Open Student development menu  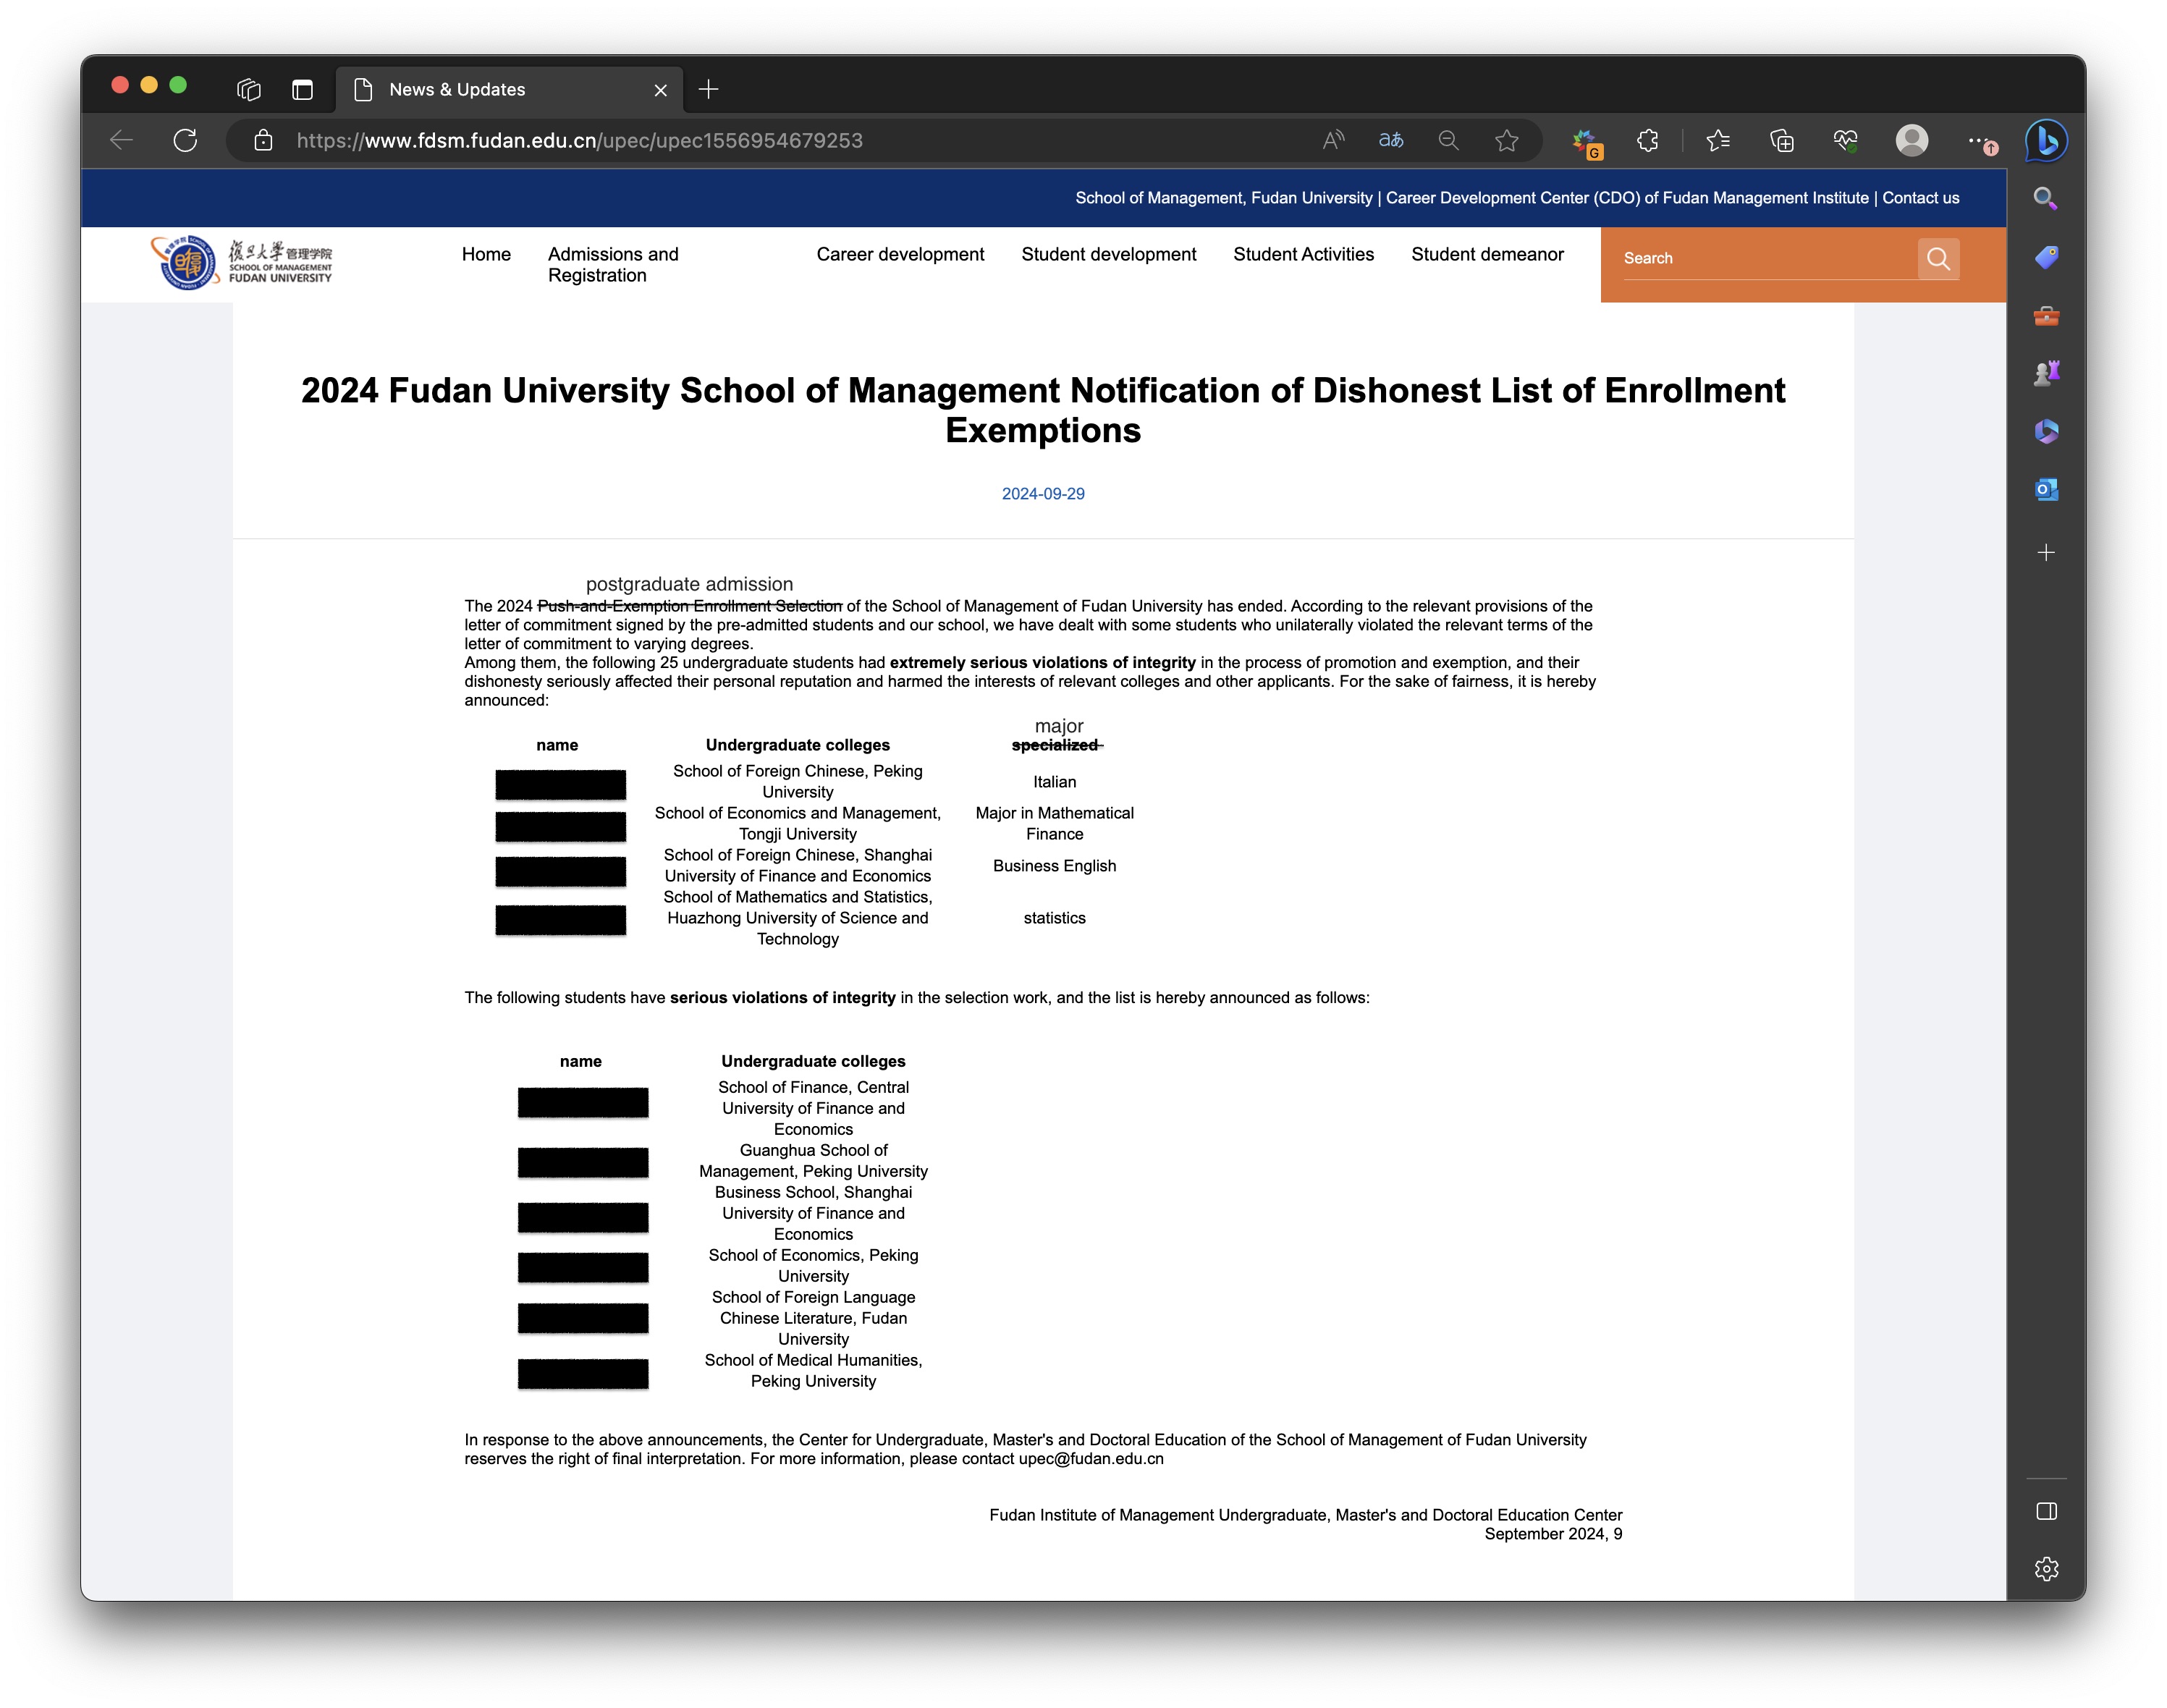1108,254
